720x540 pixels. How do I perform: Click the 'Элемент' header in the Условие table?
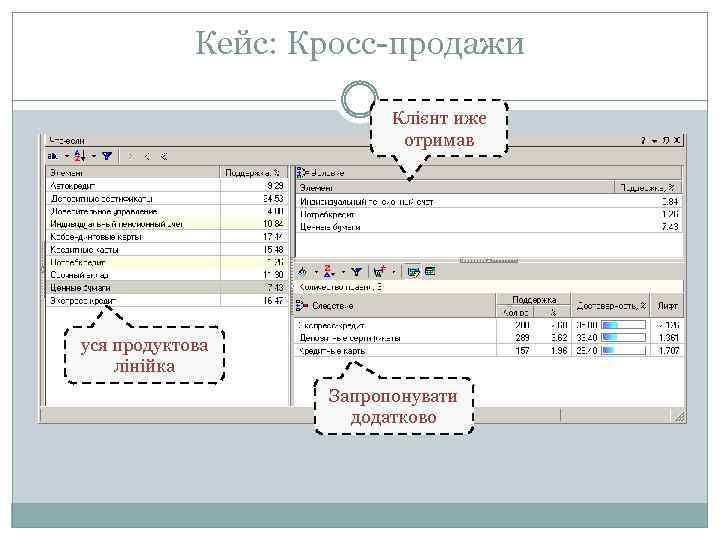[456, 188]
